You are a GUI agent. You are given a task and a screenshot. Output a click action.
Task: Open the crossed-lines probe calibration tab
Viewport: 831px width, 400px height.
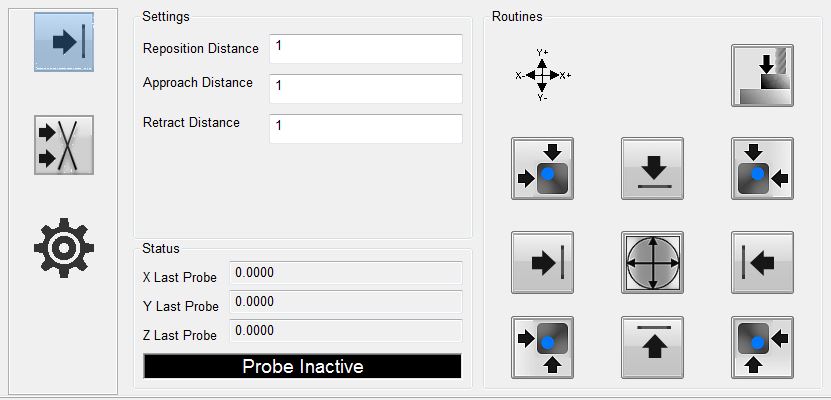[x=64, y=145]
